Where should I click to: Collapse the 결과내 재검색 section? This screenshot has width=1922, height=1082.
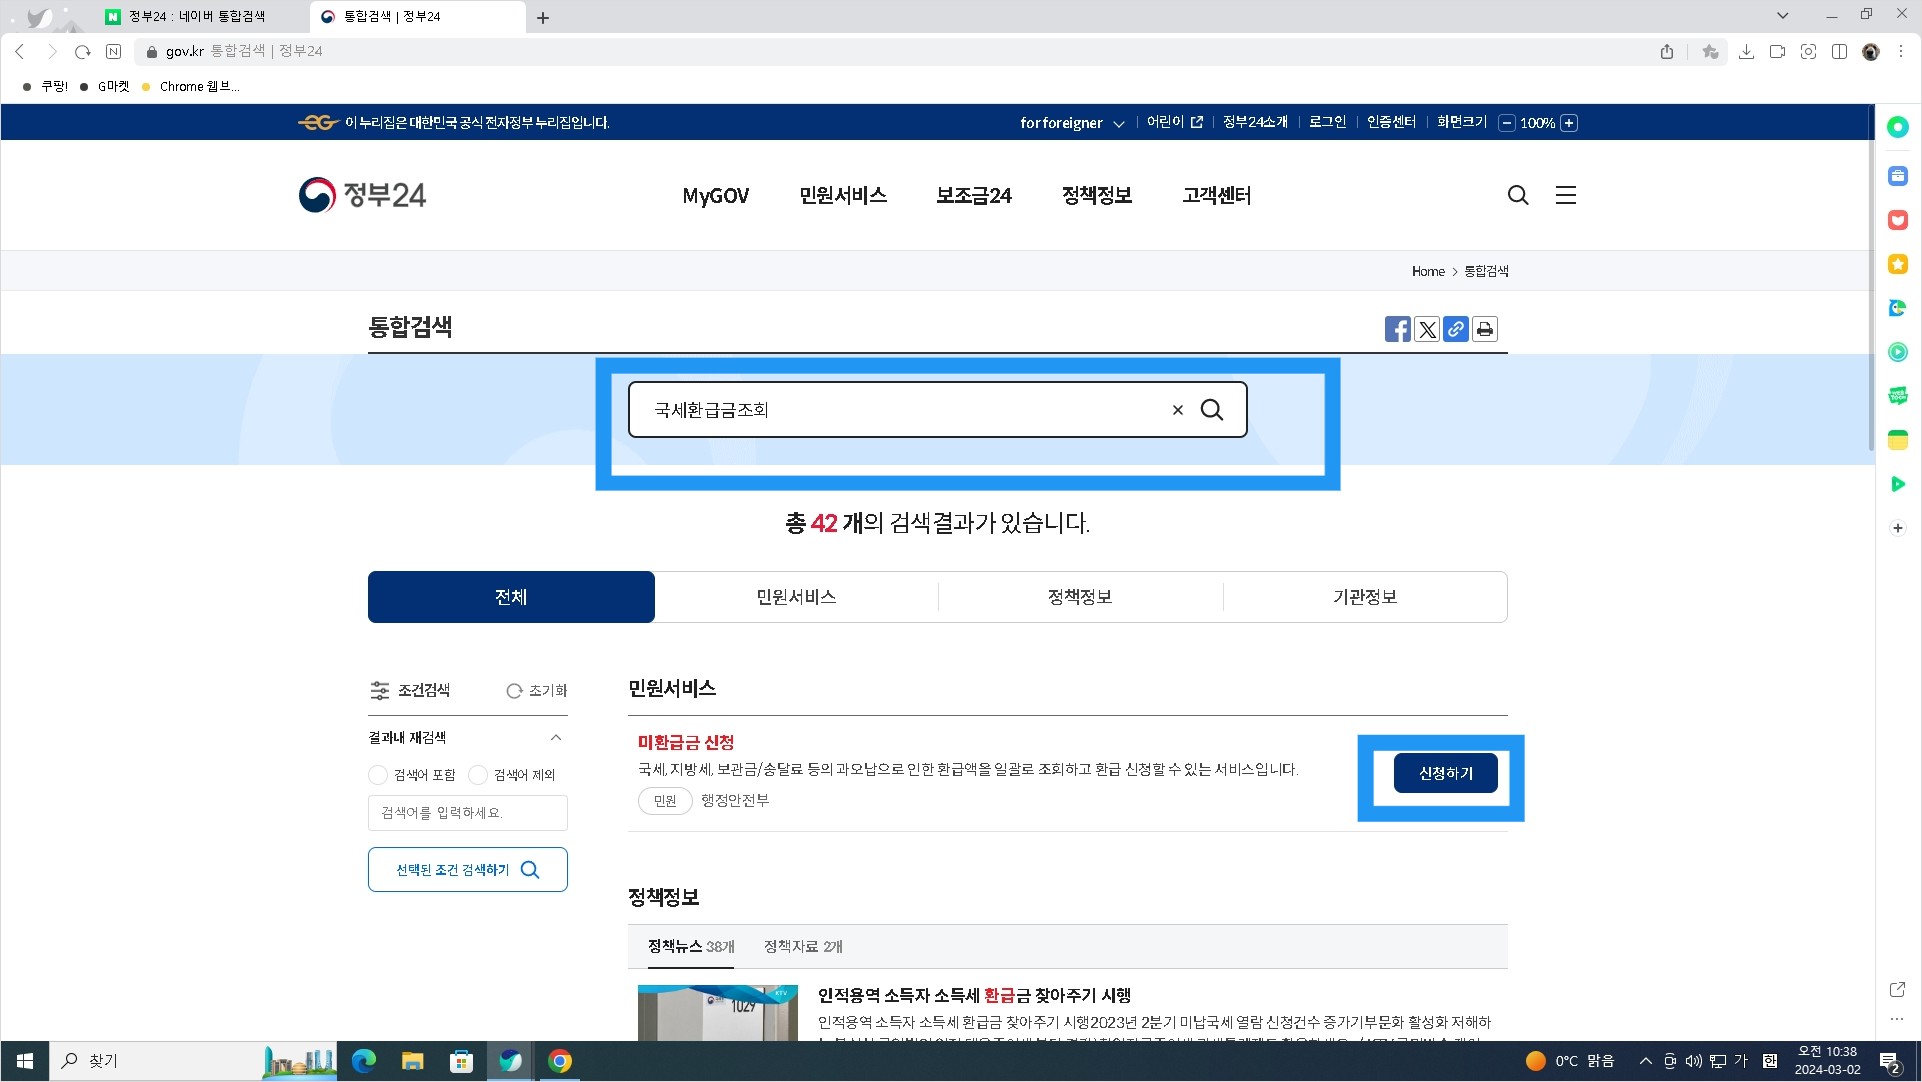pyautogui.click(x=557, y=738)
